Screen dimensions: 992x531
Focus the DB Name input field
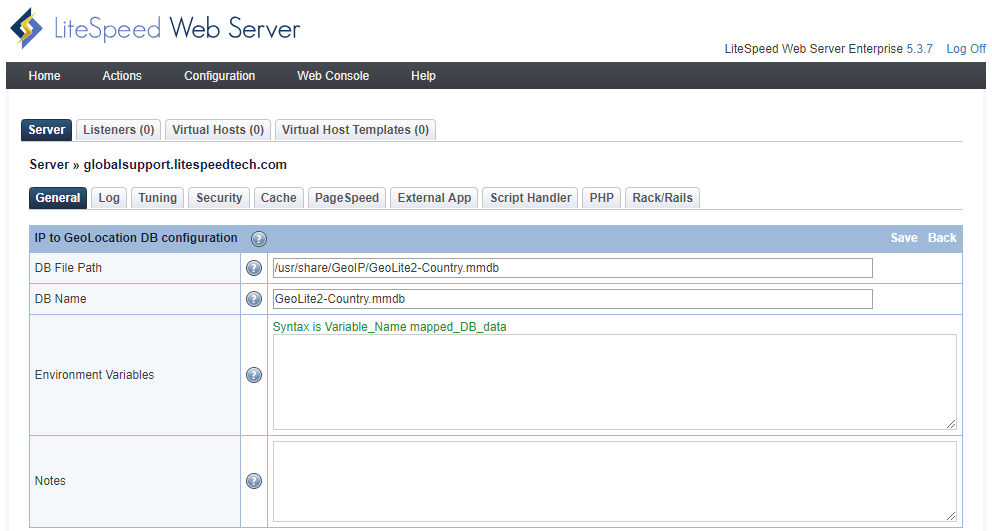click(x=573, y=299)
